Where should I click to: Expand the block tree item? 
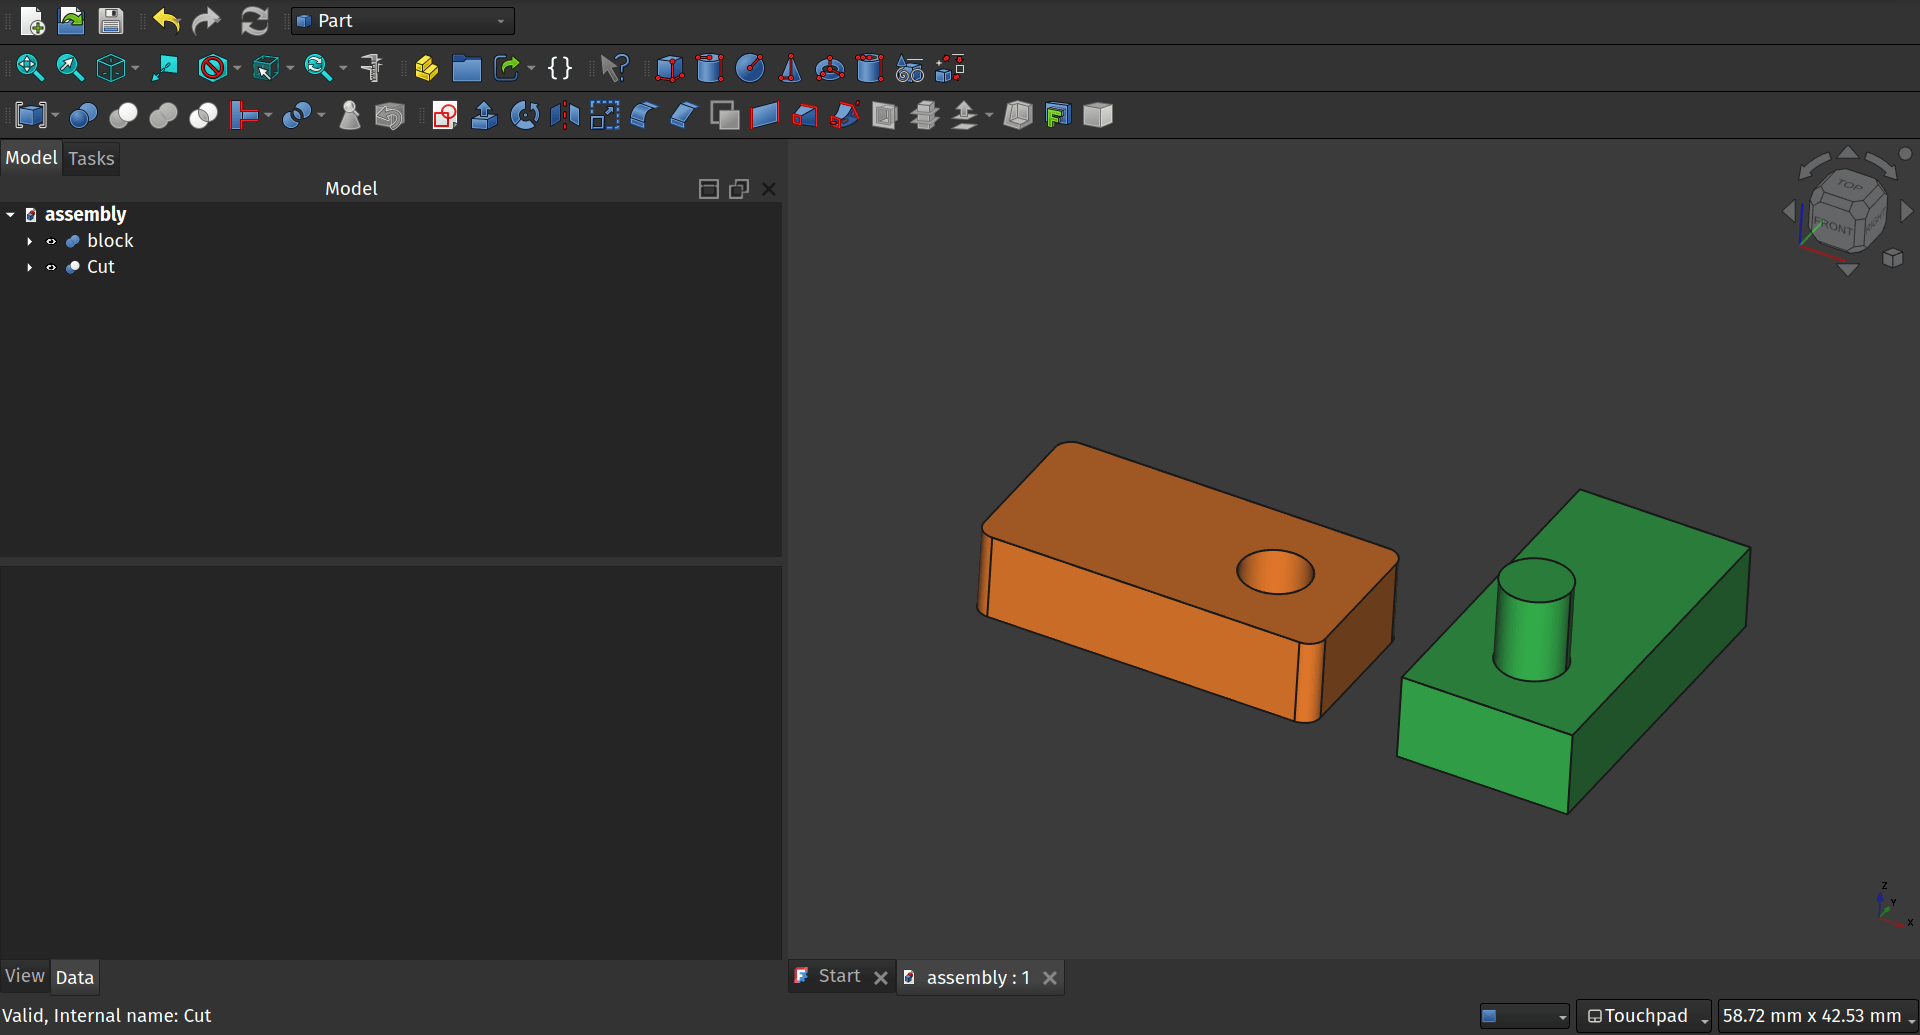pos(29,241)
